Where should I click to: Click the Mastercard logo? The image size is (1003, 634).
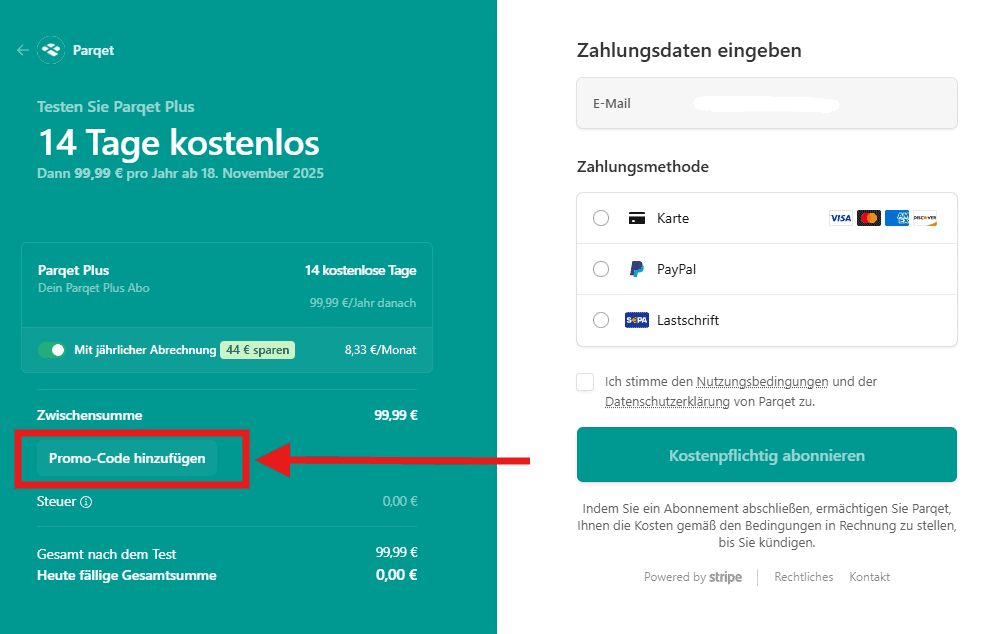(x=868, y=218)
